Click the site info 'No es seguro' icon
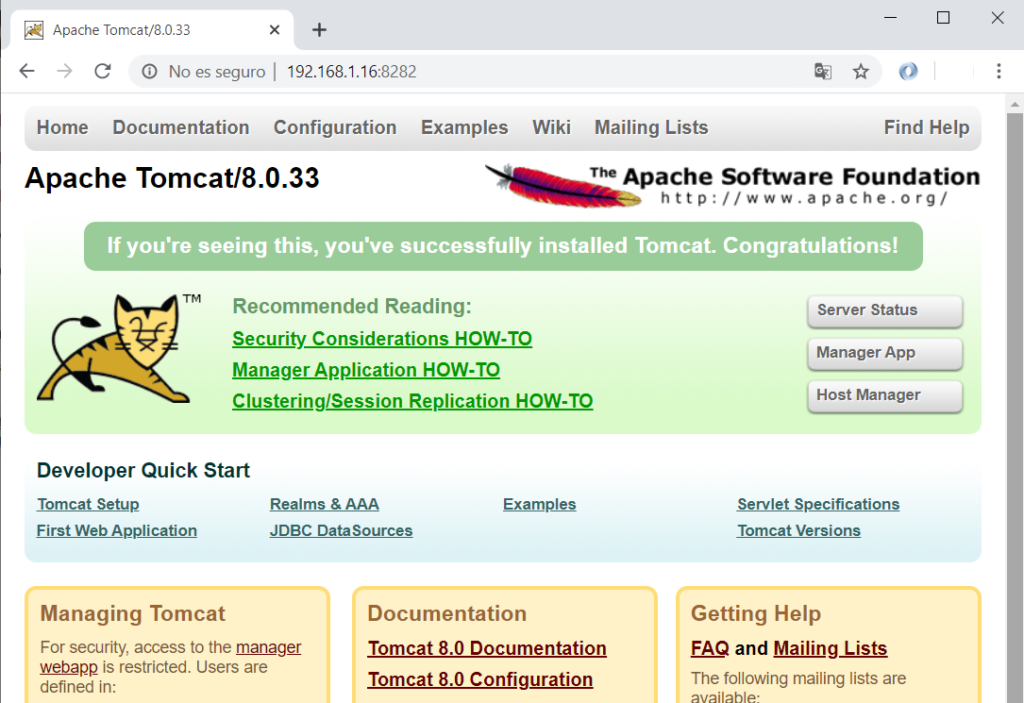 tap(150, 71)
